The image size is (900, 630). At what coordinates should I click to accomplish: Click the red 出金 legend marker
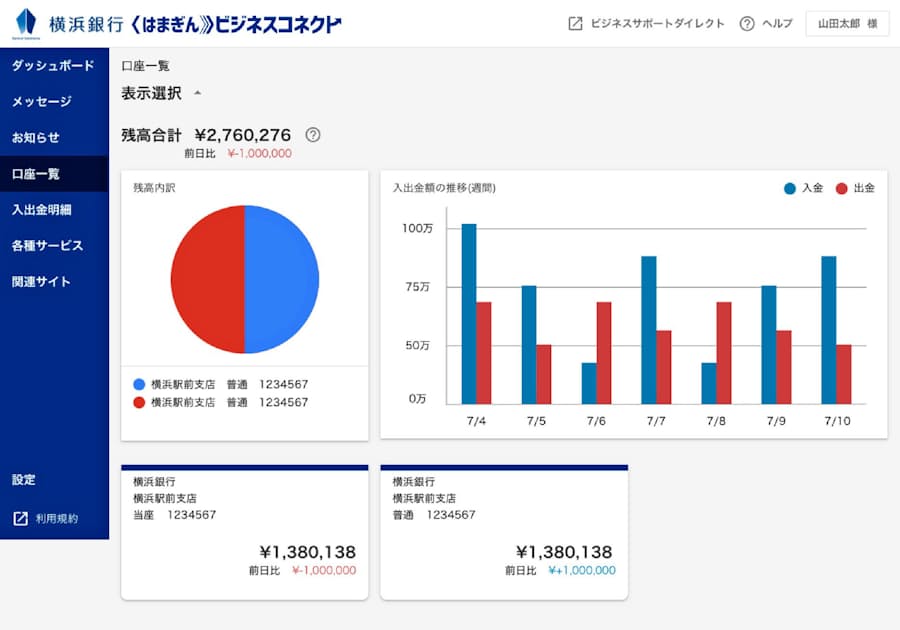(841, 188)
